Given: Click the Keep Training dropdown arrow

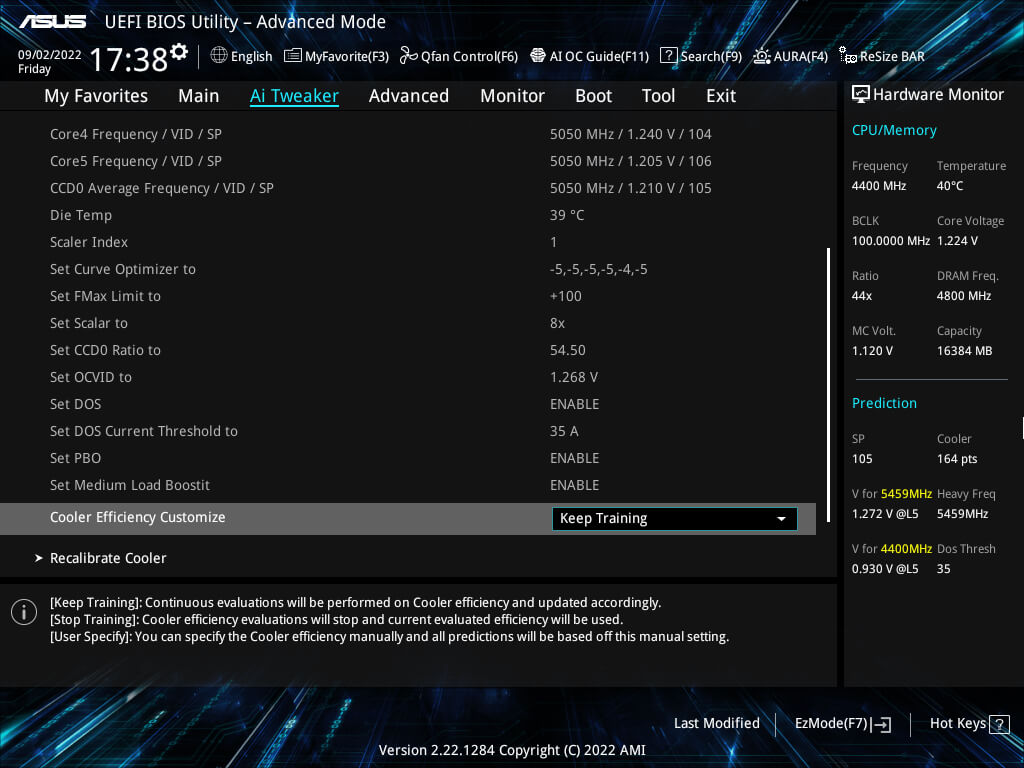Looking at the screenshot, I should point(781,519).
